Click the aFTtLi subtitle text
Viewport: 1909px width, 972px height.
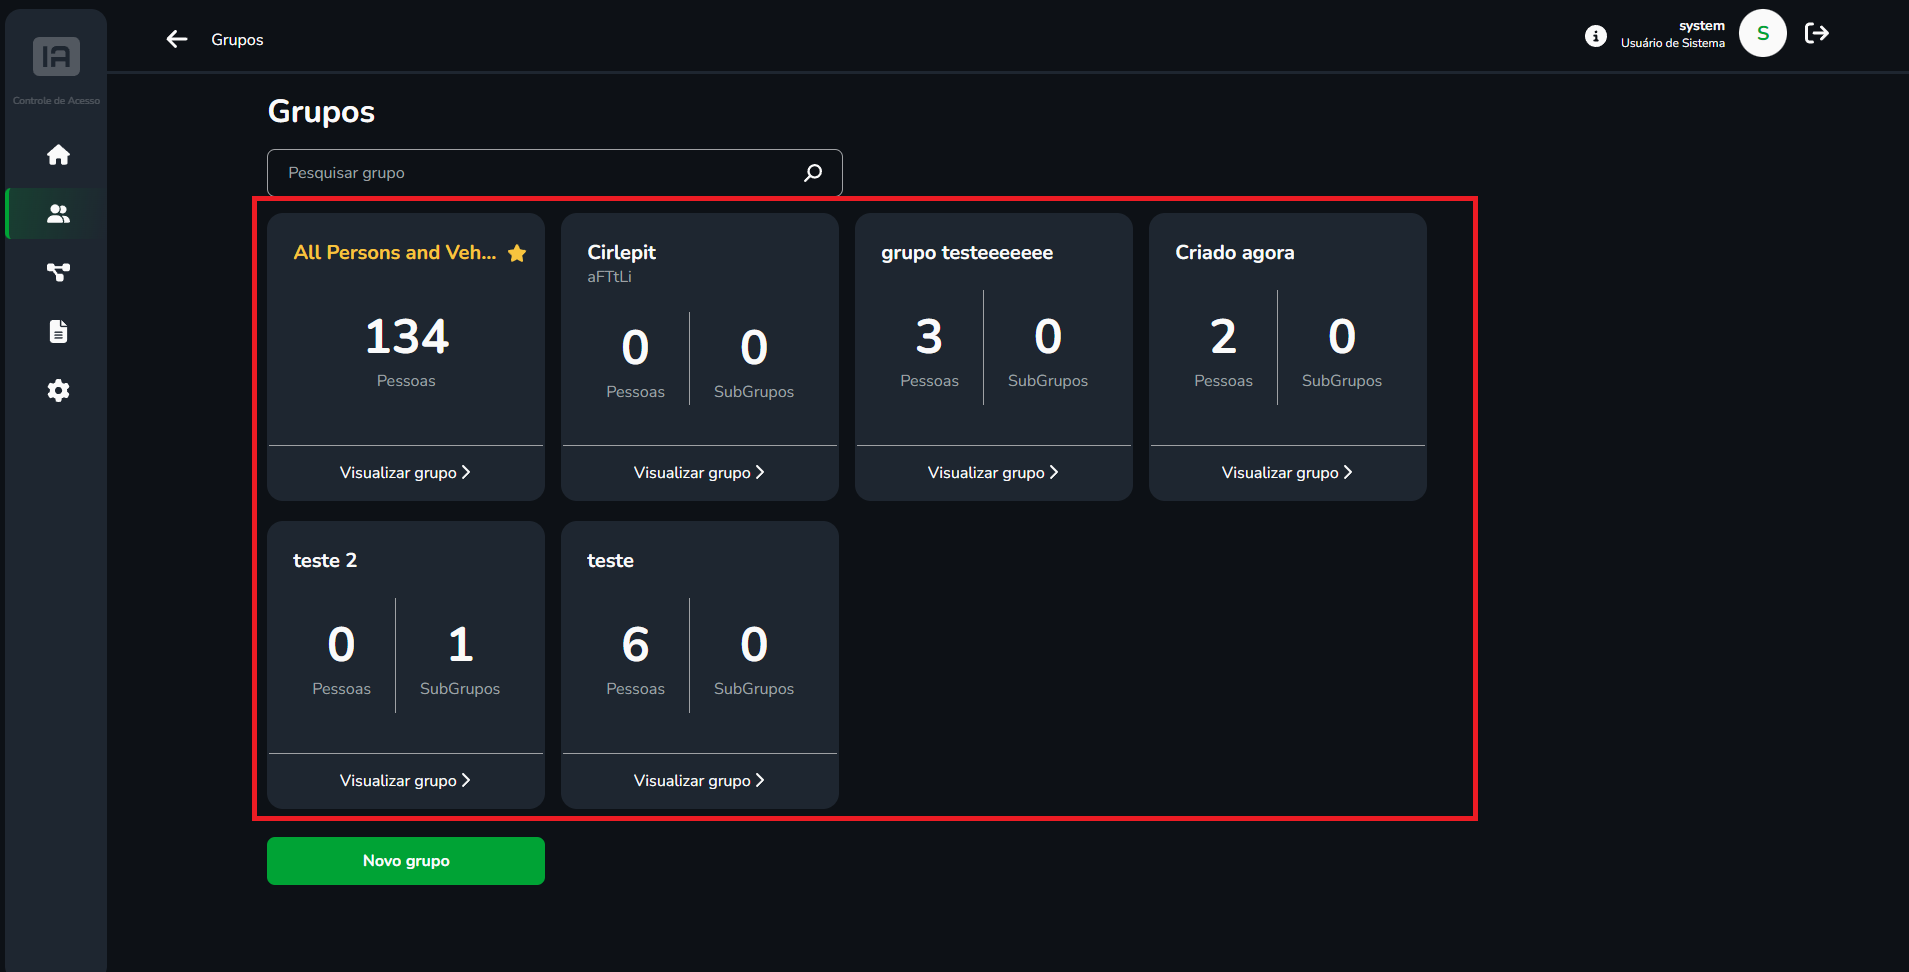(610, 277)
